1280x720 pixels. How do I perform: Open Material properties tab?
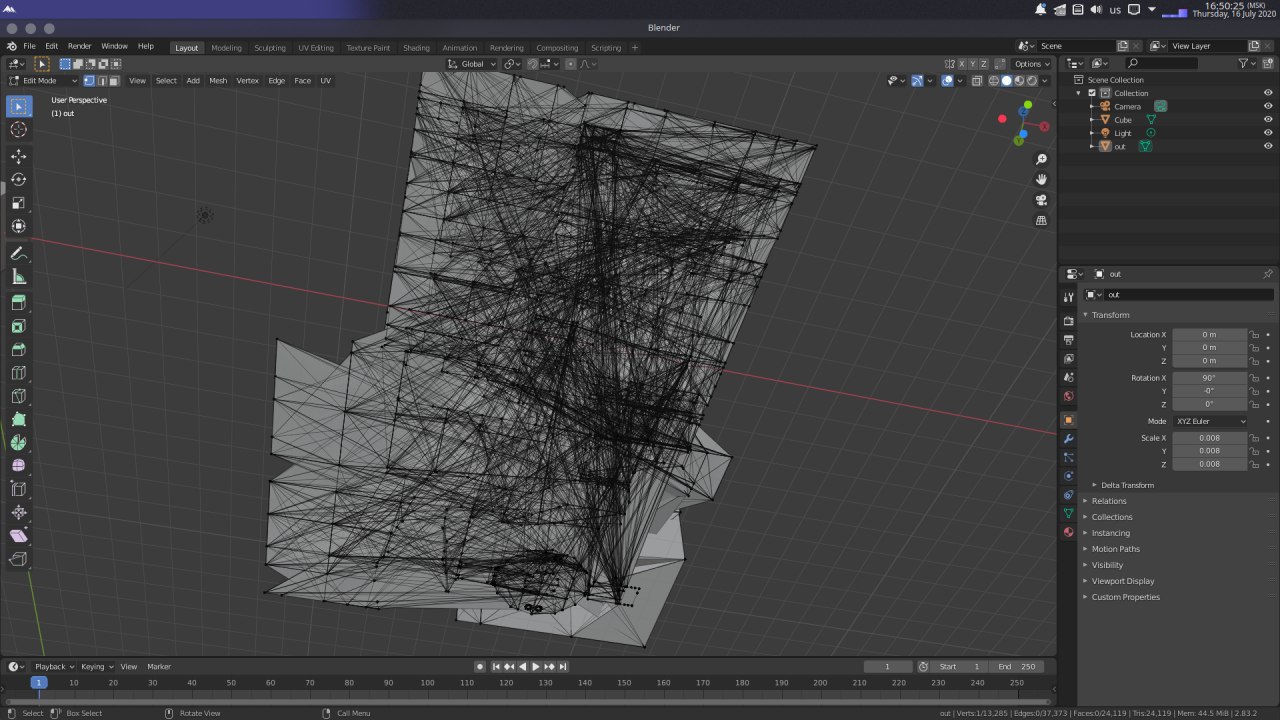coord(1068,532)
